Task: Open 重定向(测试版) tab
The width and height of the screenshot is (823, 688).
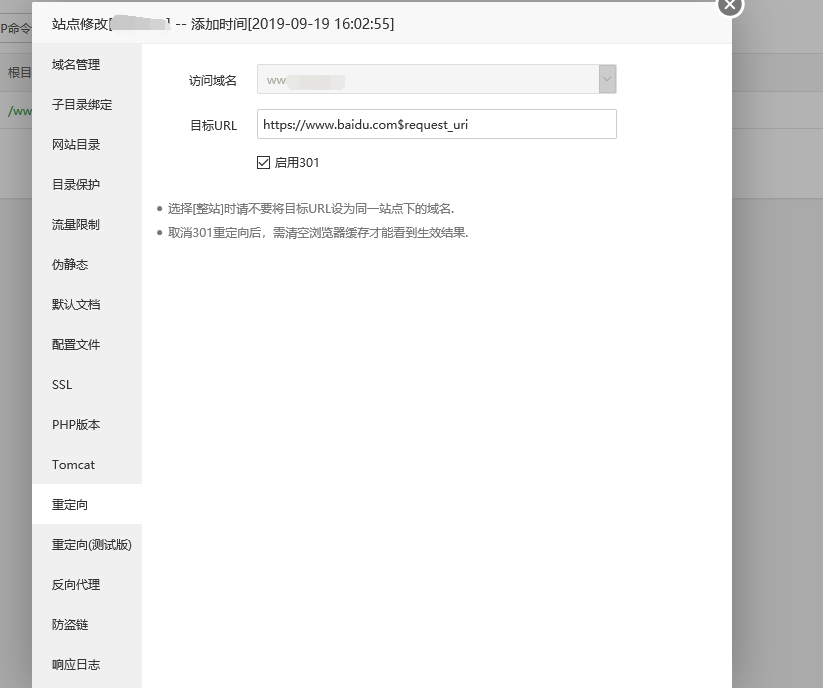Action: coord(87,545)
